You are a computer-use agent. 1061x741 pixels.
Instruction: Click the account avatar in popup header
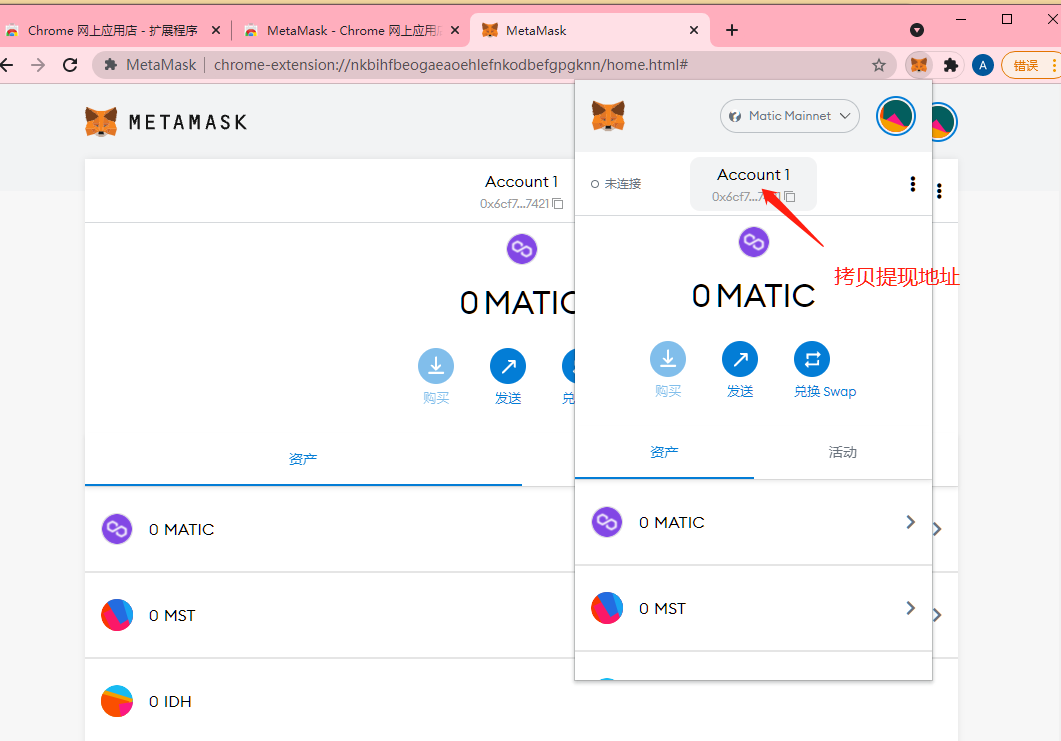(896, 116)
